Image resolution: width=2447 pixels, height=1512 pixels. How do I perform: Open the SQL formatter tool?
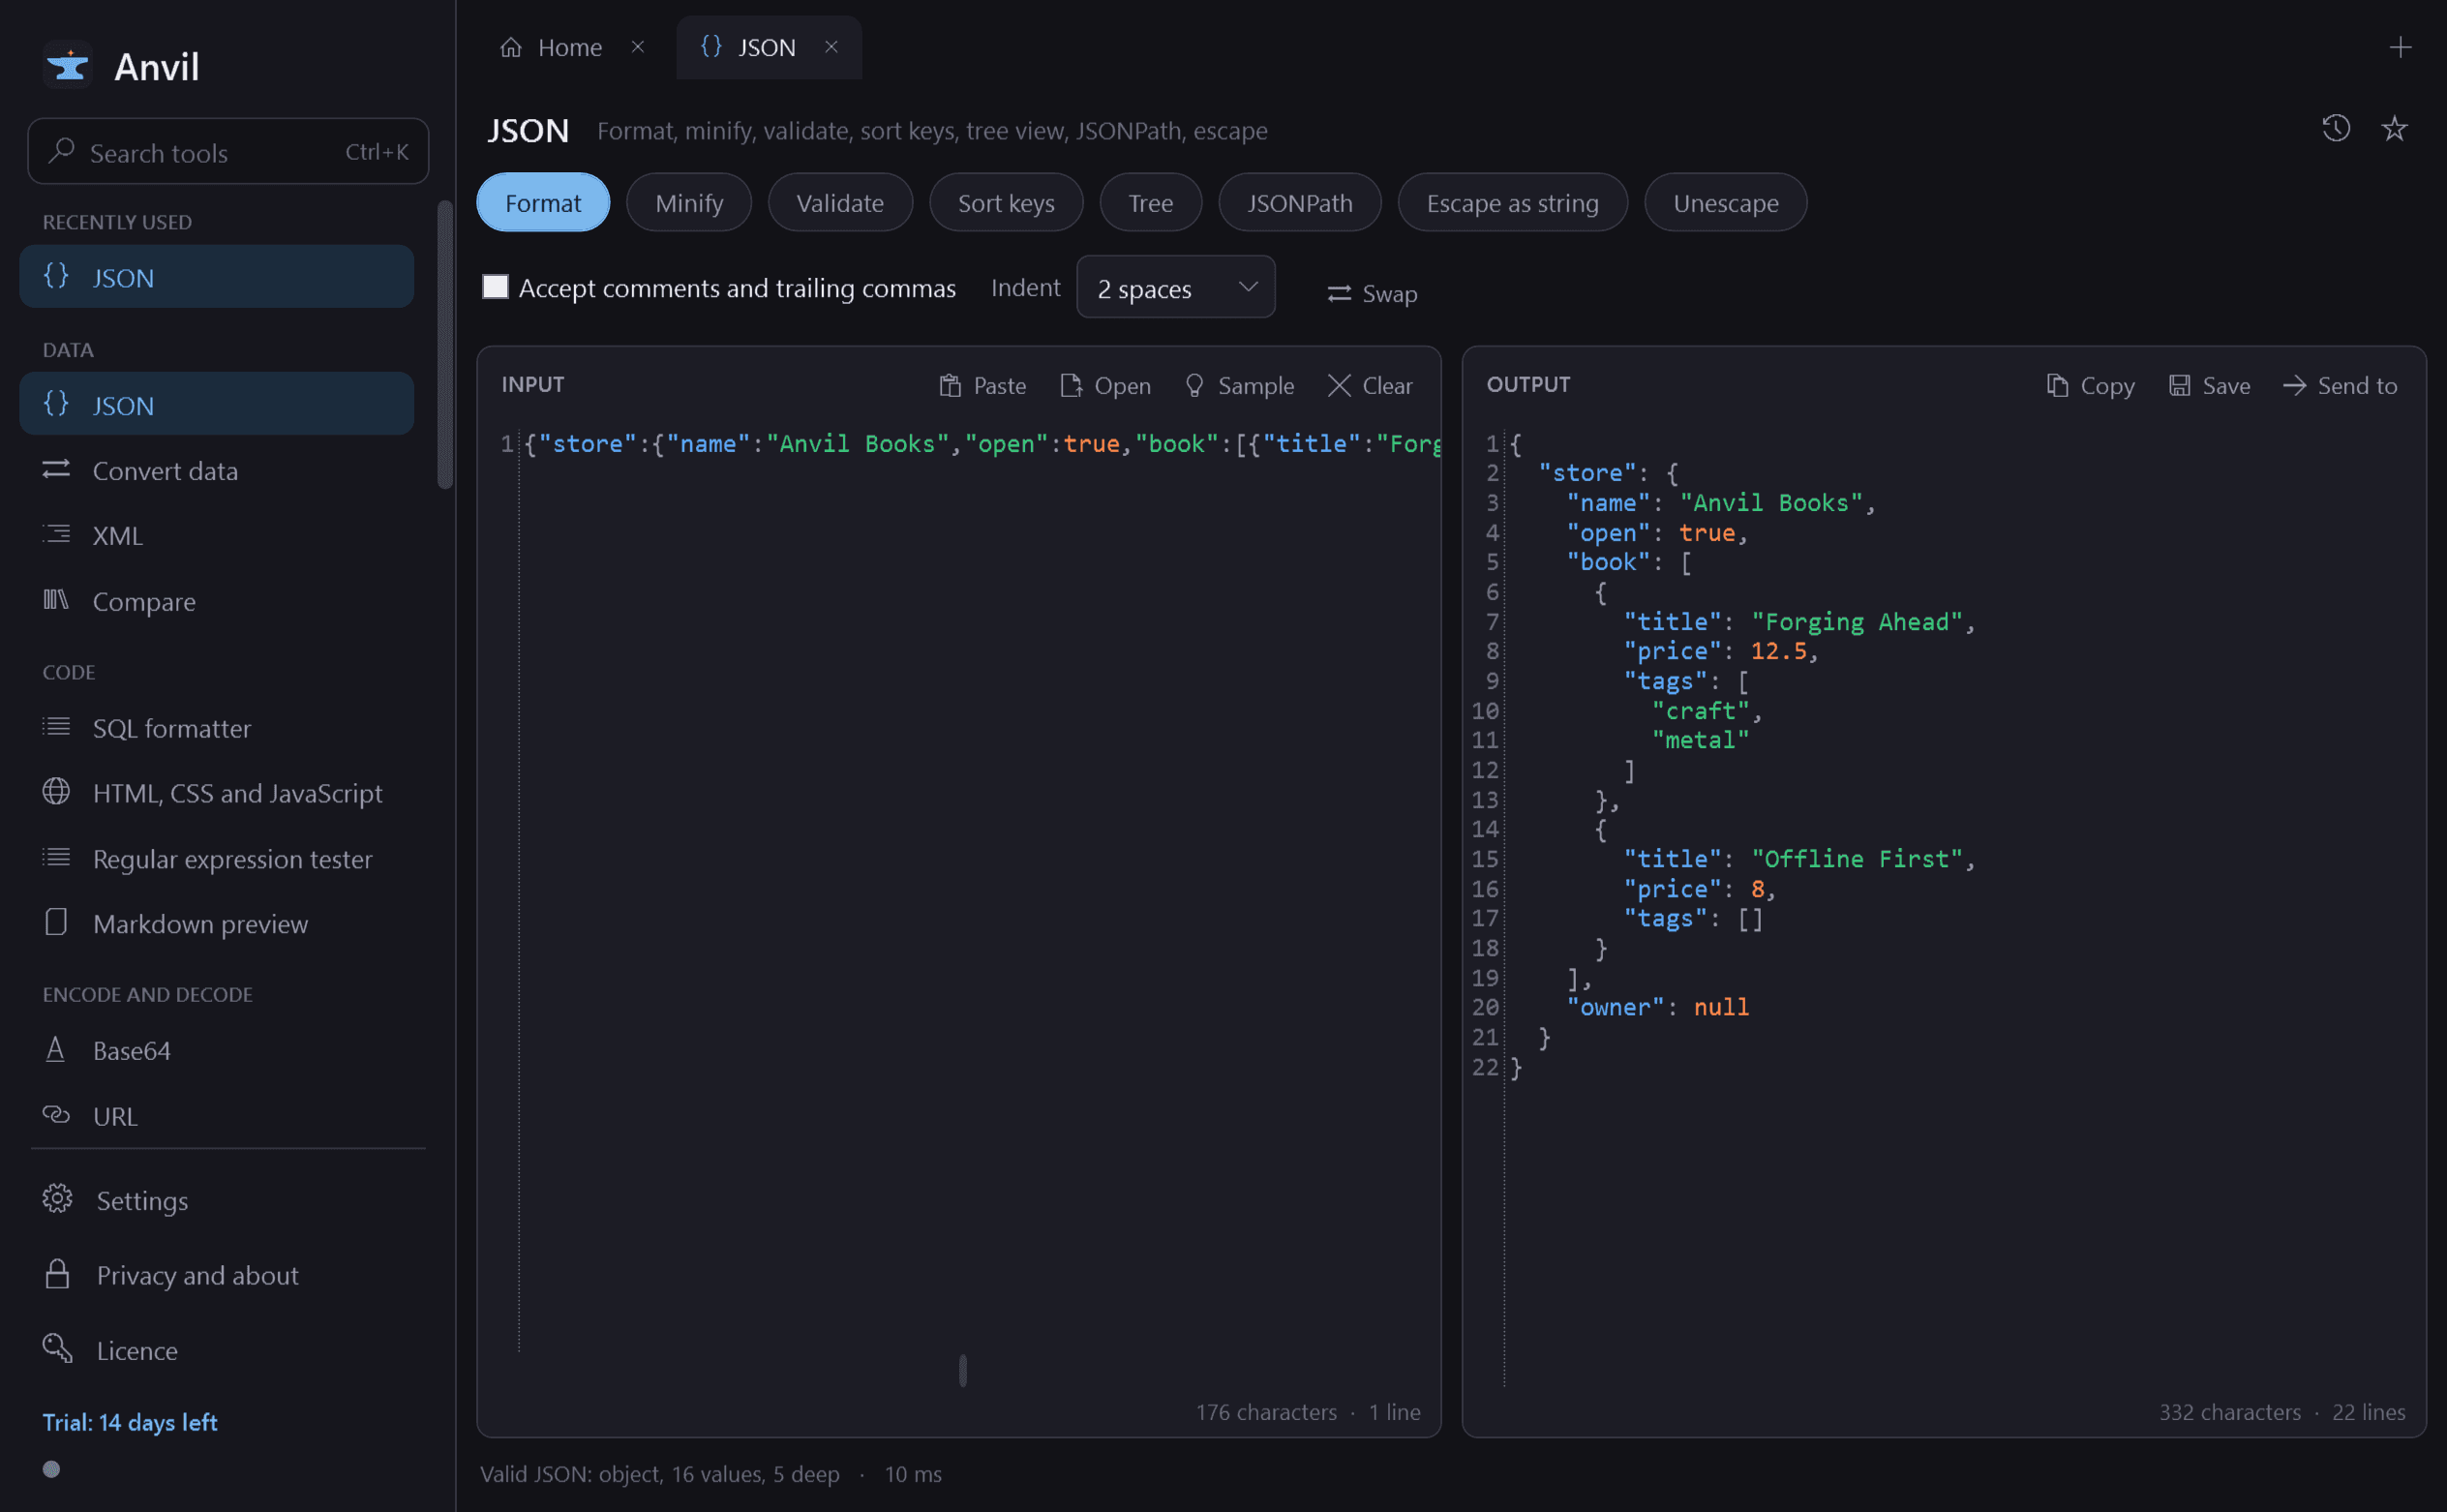point(217,728)
